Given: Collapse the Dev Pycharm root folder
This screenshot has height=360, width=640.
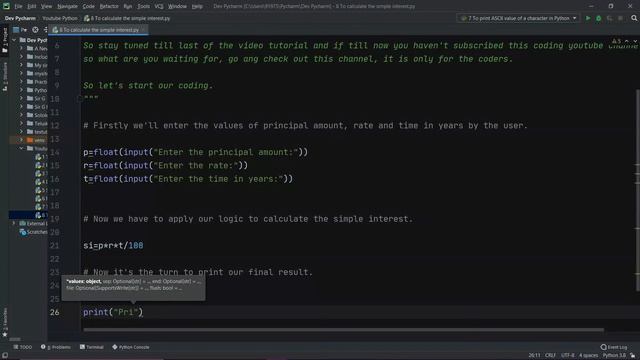Looking at the screenshot, I should click(14, 40).
